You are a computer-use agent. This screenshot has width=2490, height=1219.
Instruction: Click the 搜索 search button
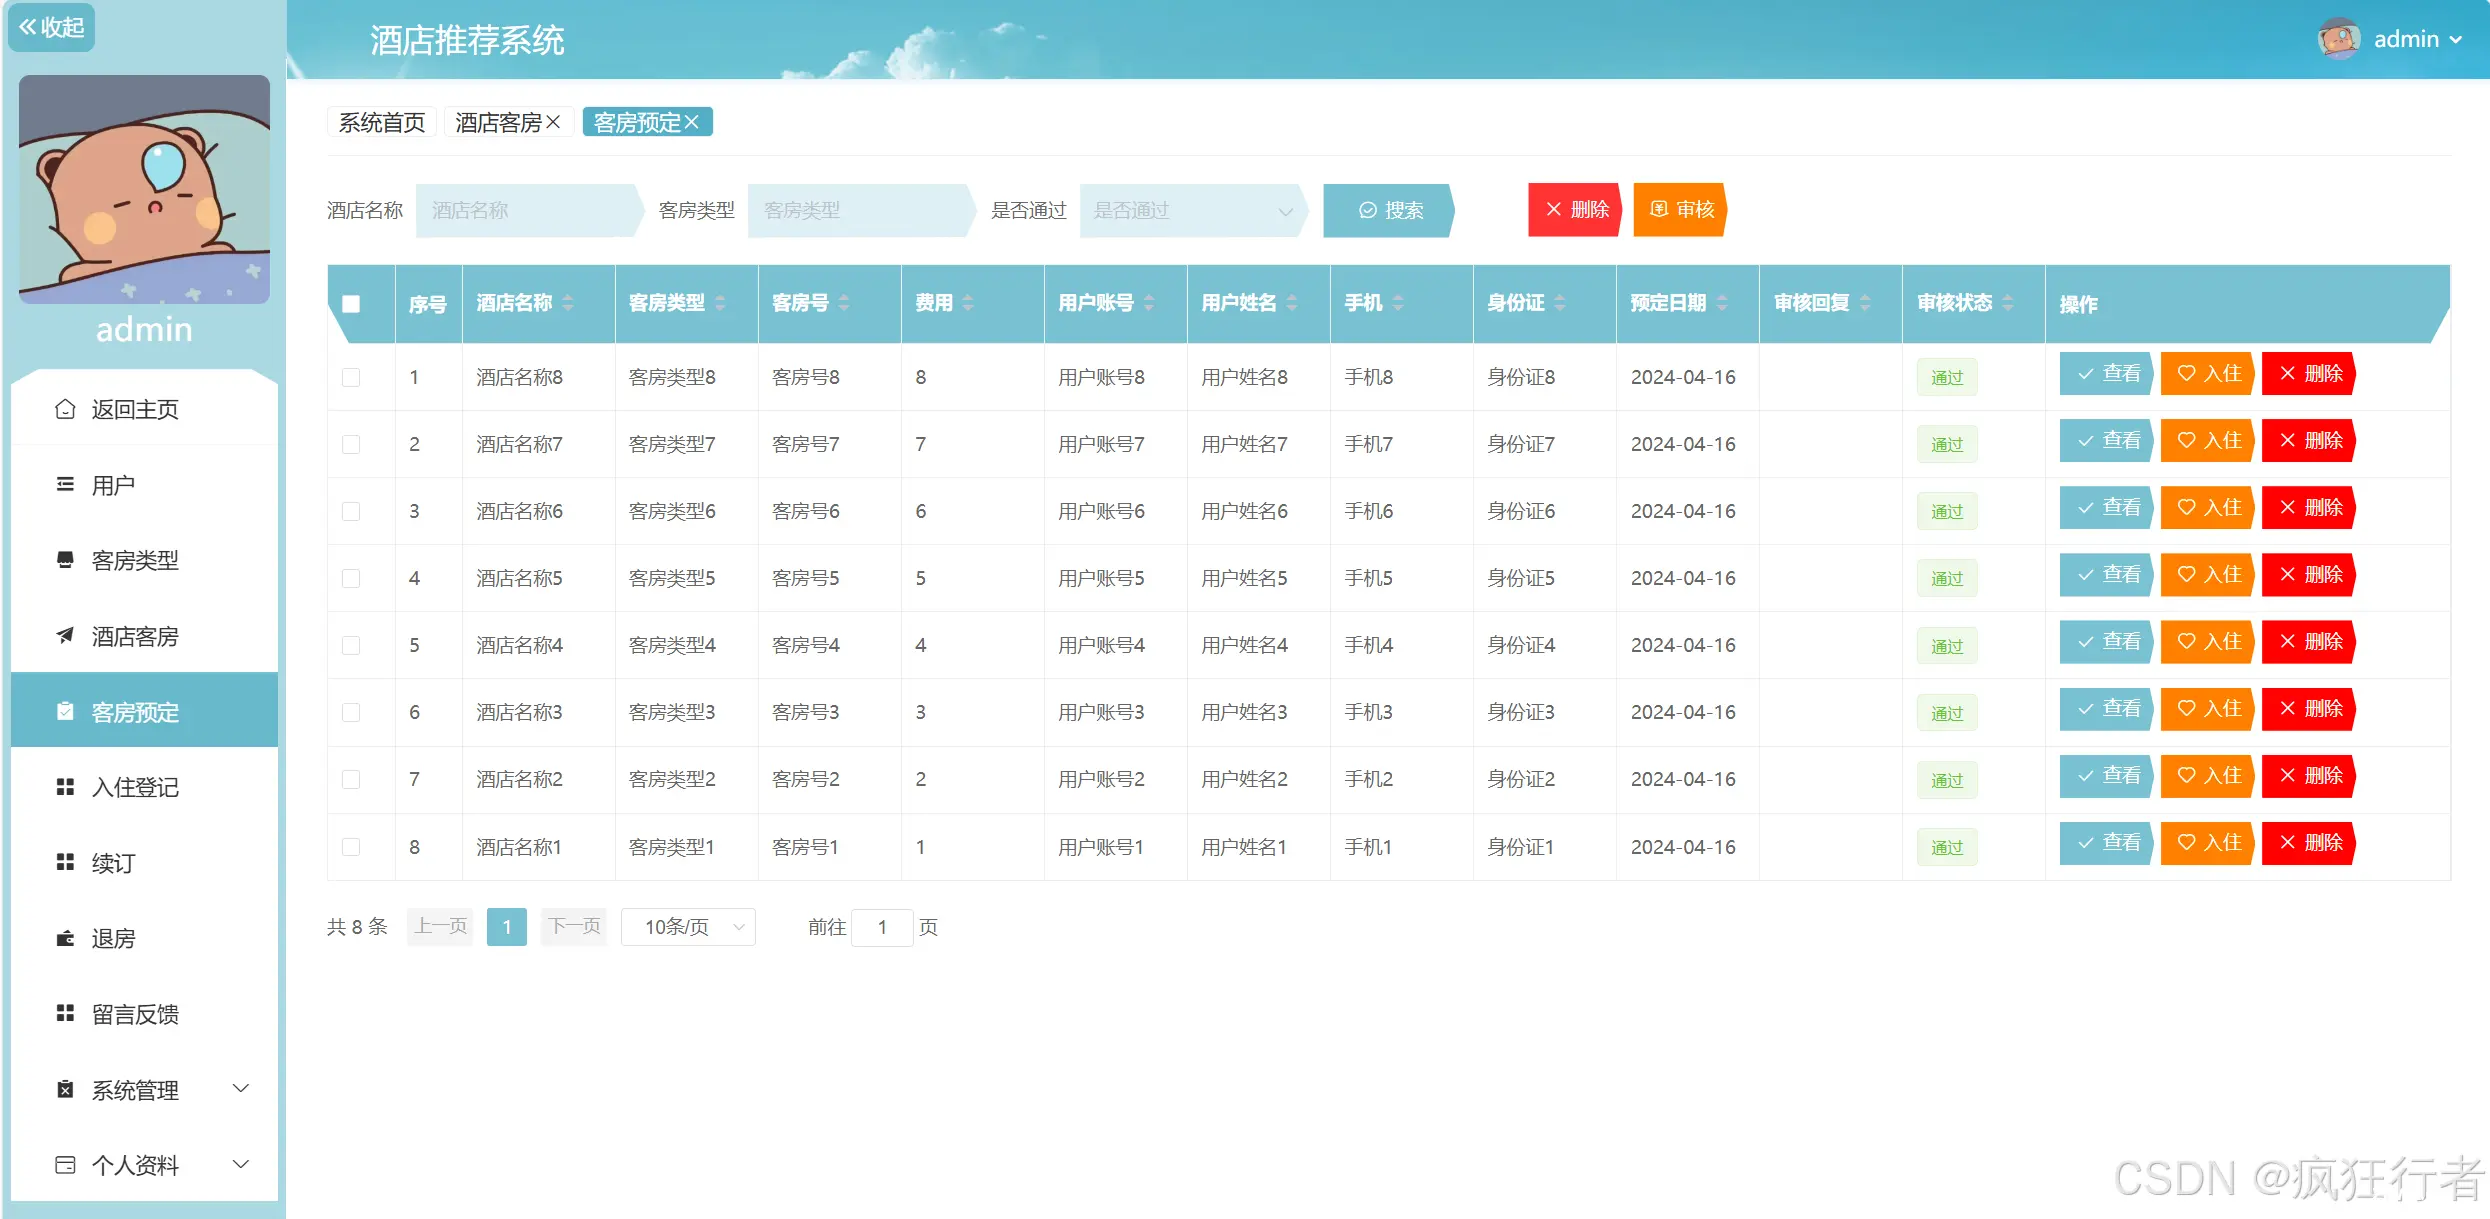[x=1389, y=210]
